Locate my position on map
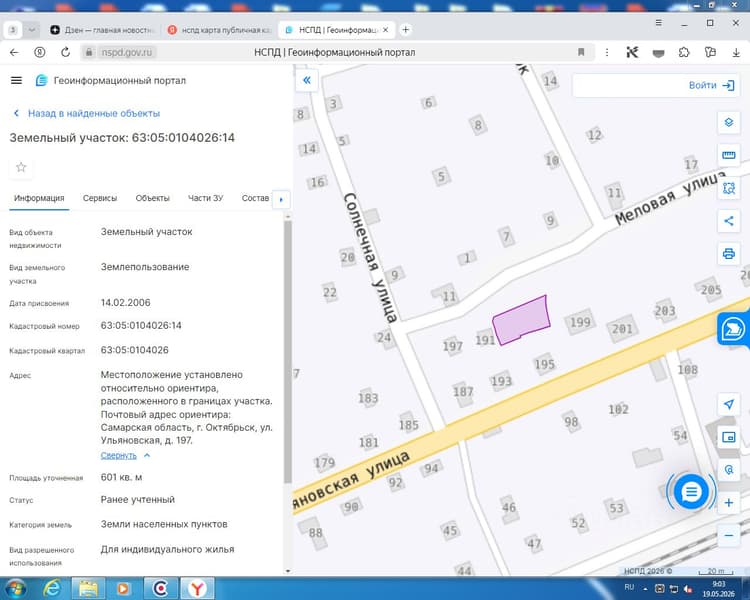The width and height of the screenshot is (750, 600). 728,404
